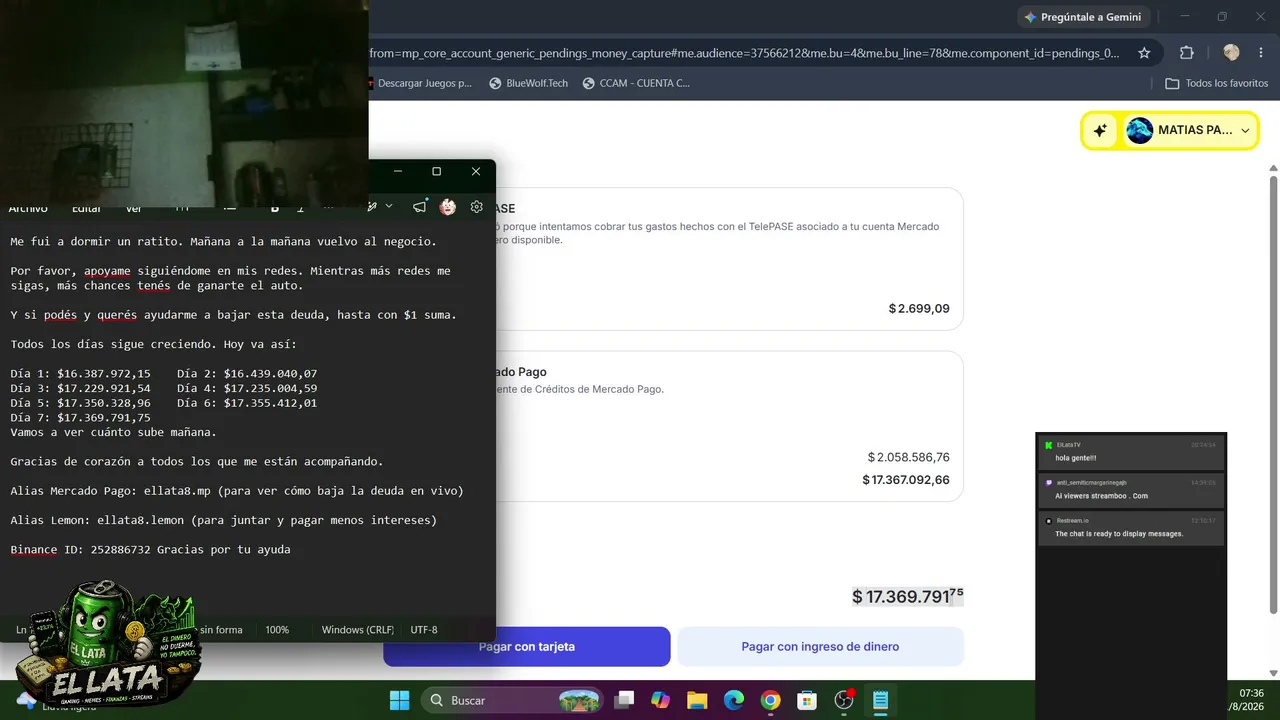Click the 100% zoom level in Notepad
This screenshot has height=720, width=1280.
[x=277, y=630]
